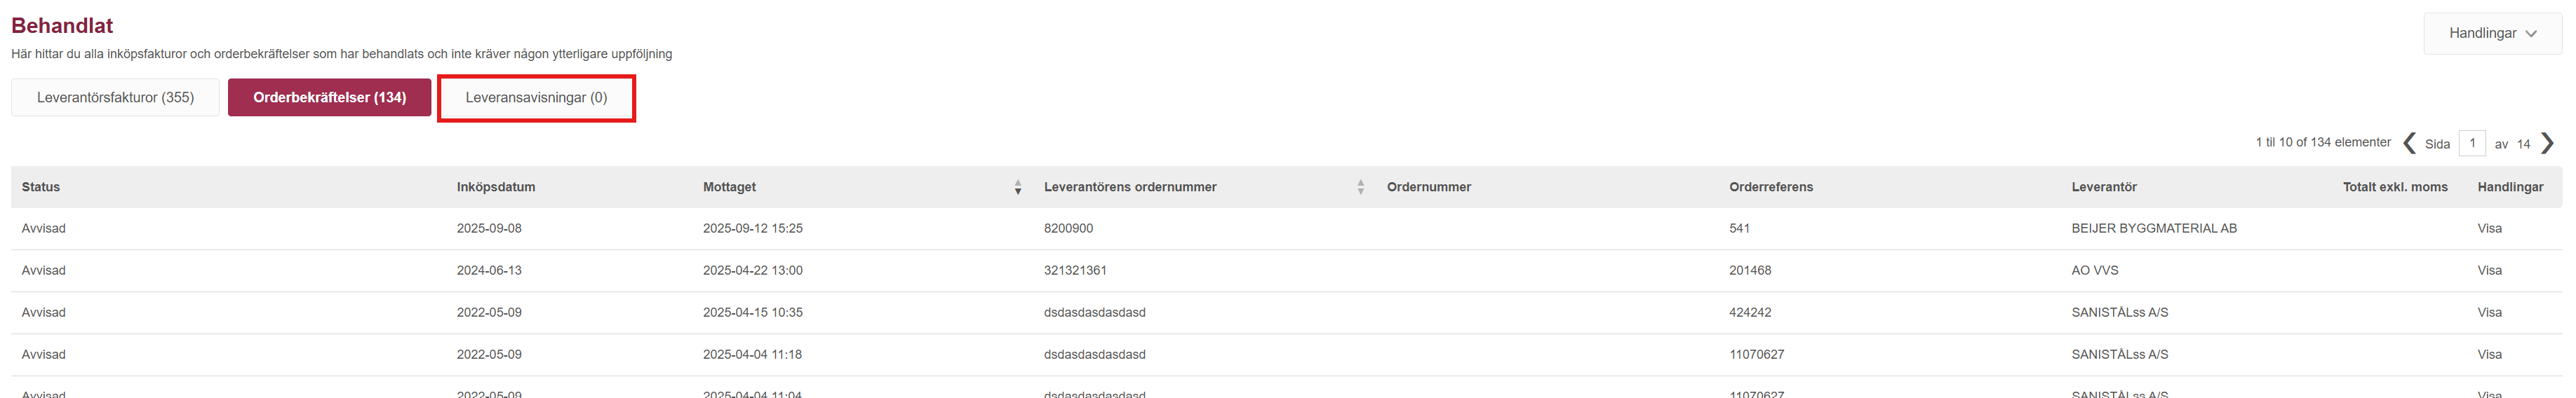The image size is (2576, 398).
Task: Go to the previous page arrow
Action: tap(2409, 143)
